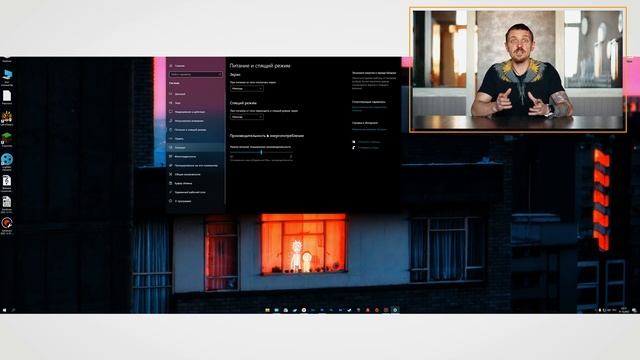Open the yellow File Explorer taskbar icon
Screen dimensions: 640x360
267,310
